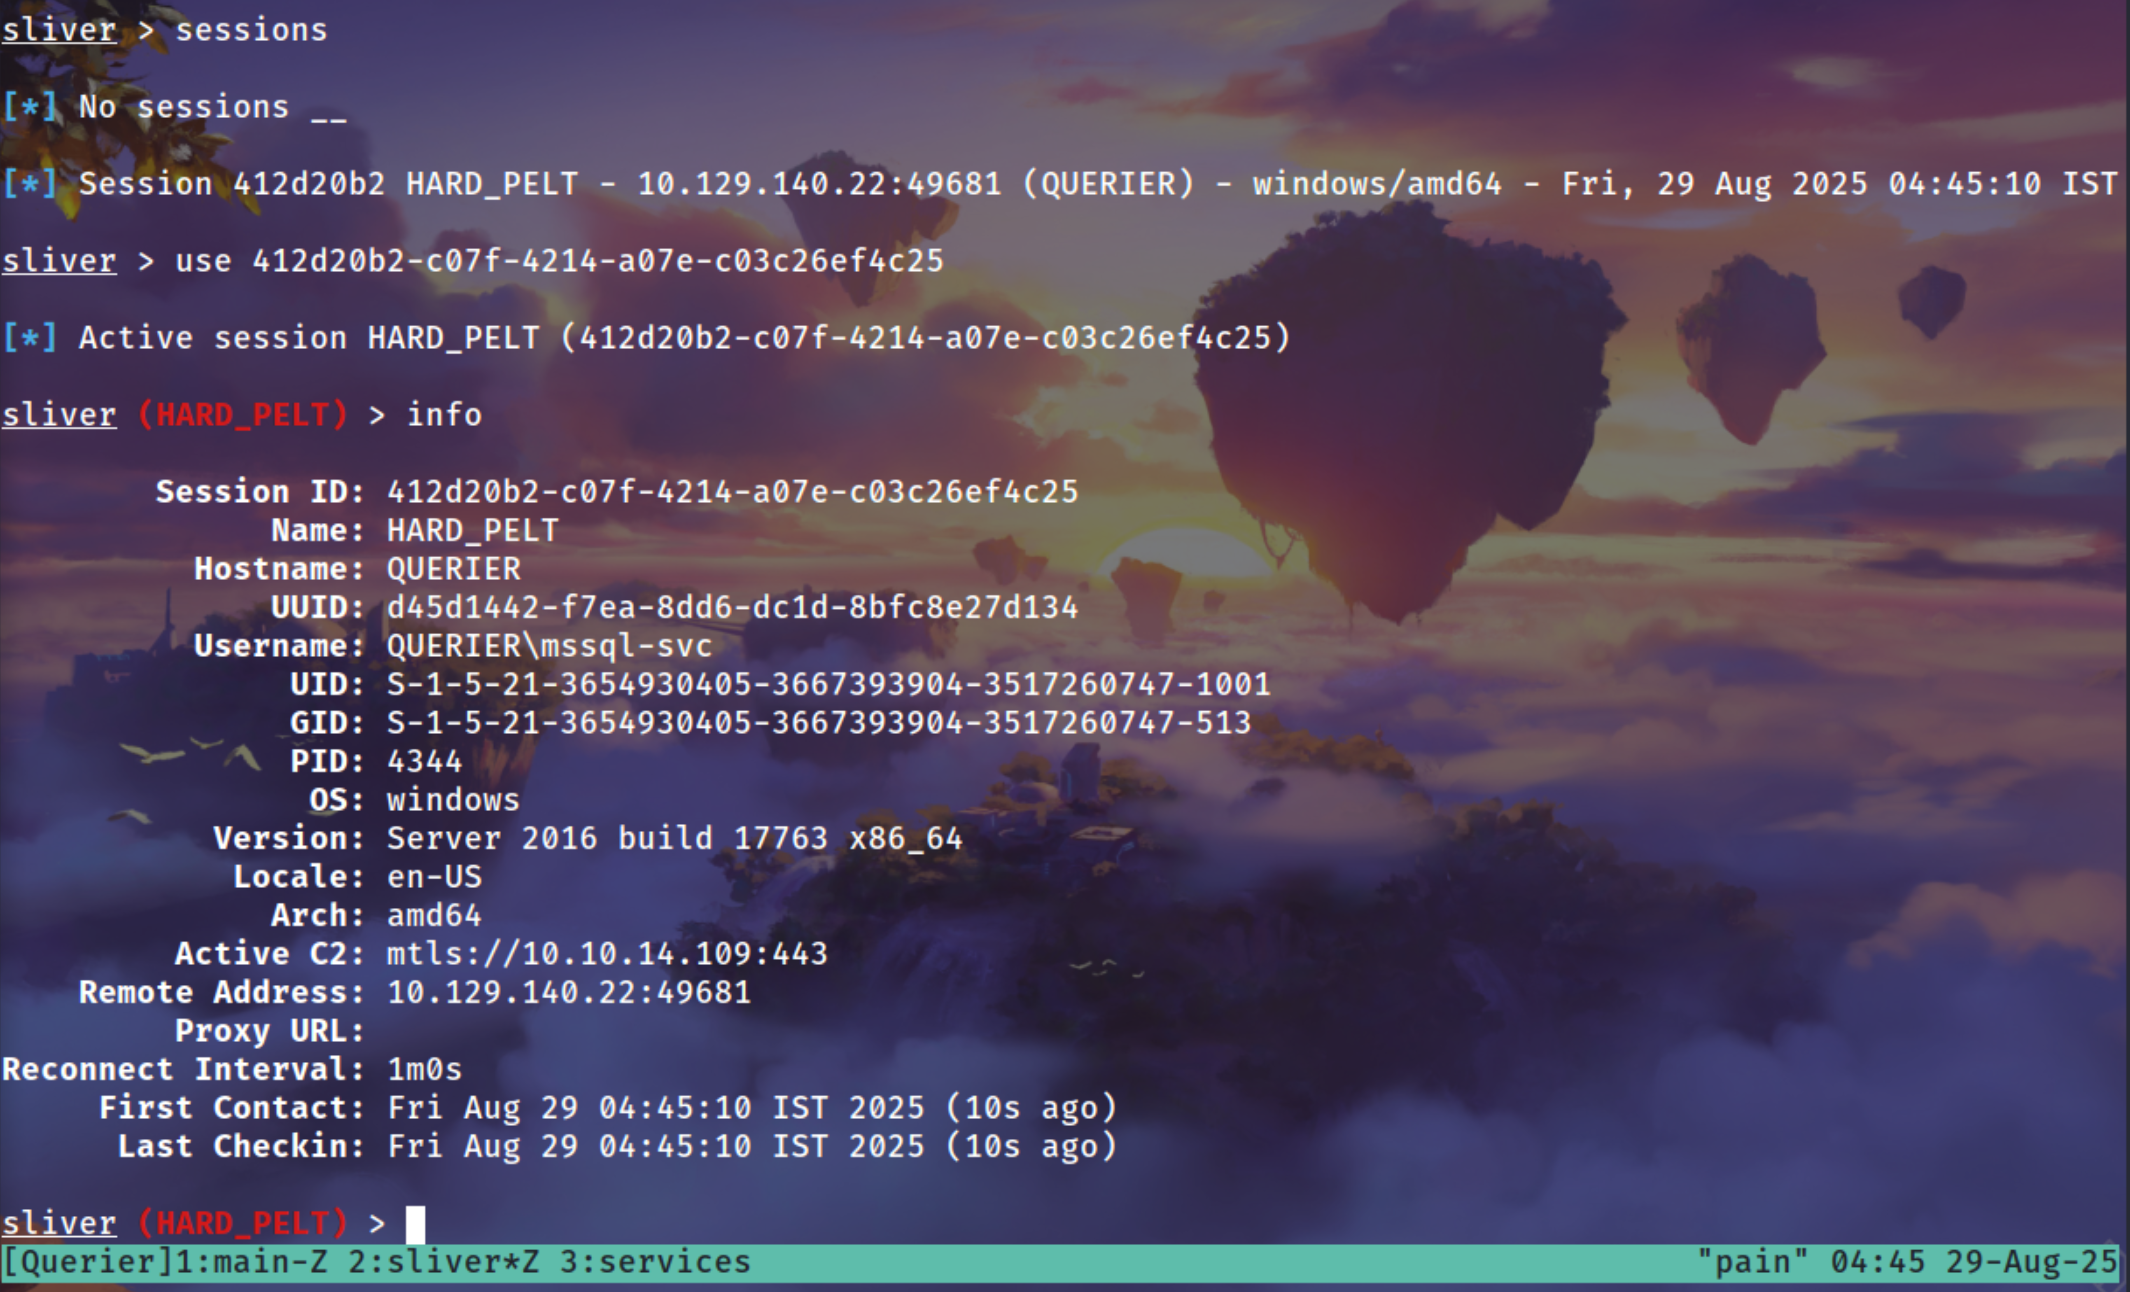
Task: Click the red (HARD_PELT) label at bottom prompt
Action: 242,1223
